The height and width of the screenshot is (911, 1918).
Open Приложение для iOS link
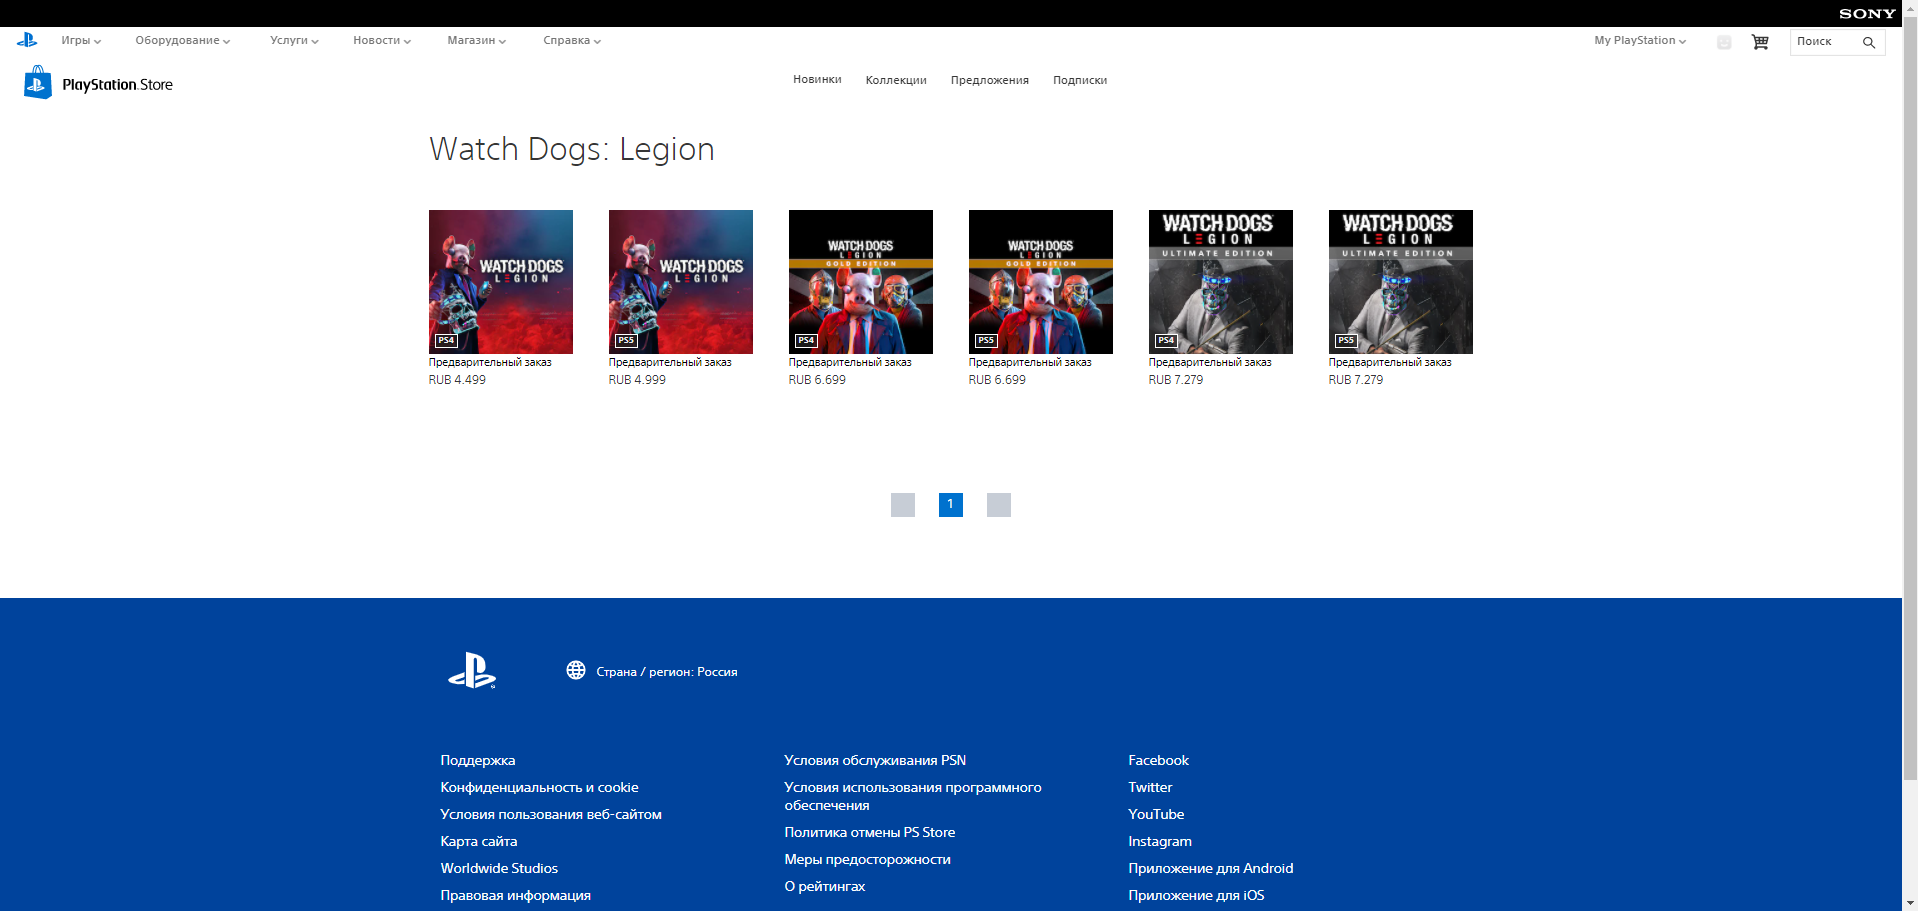(1196, 896)
